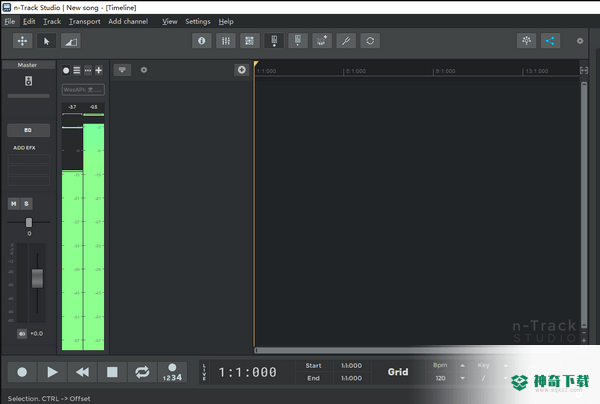Viewport: 600px width, 404px height.
Task: Open the Help menu
Action: 226,21
